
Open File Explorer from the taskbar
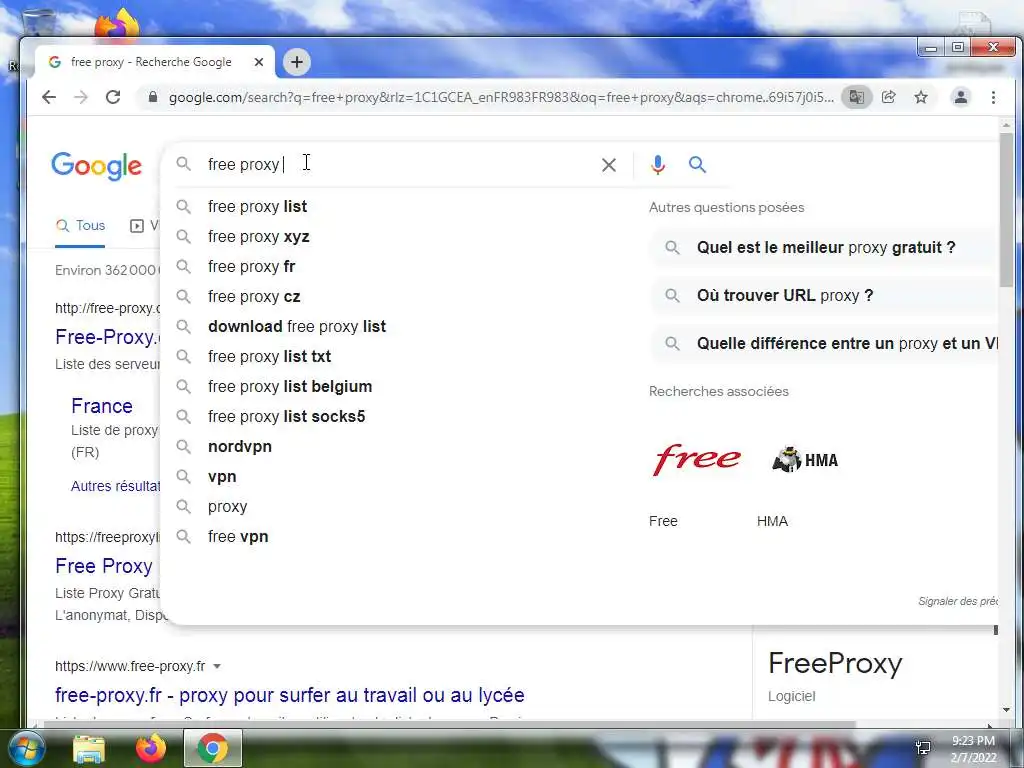coord(89,749)
